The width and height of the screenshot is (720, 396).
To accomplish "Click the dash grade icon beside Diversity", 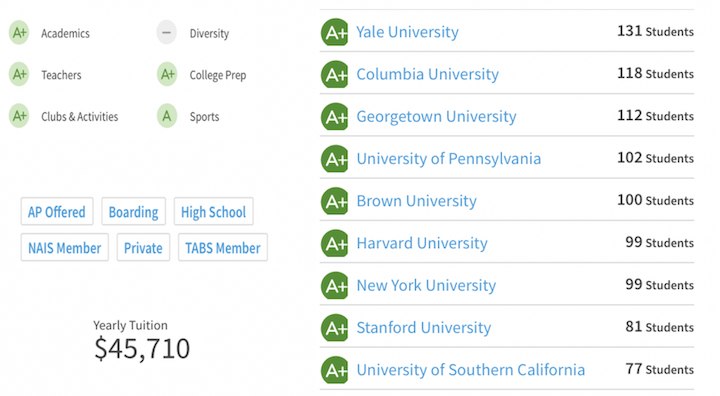I will tap(167, 33).
